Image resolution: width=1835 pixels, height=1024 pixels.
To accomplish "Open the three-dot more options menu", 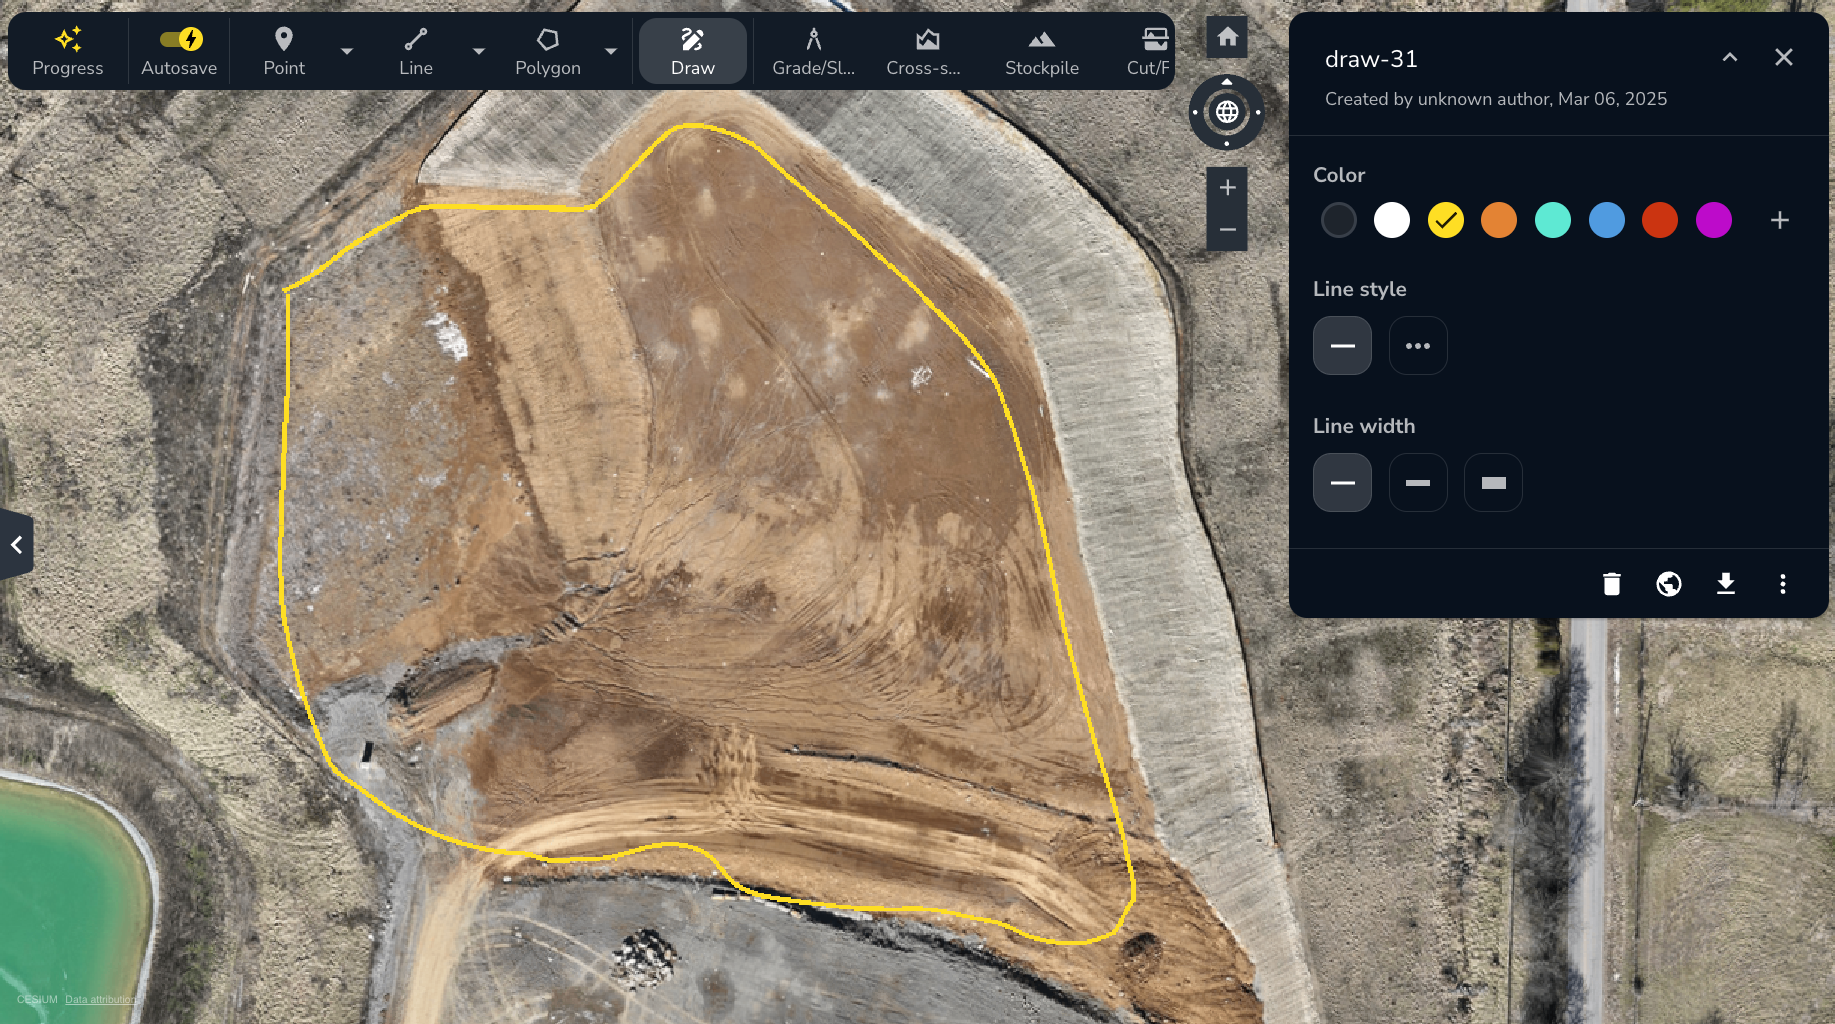I will coord(1782,584).
